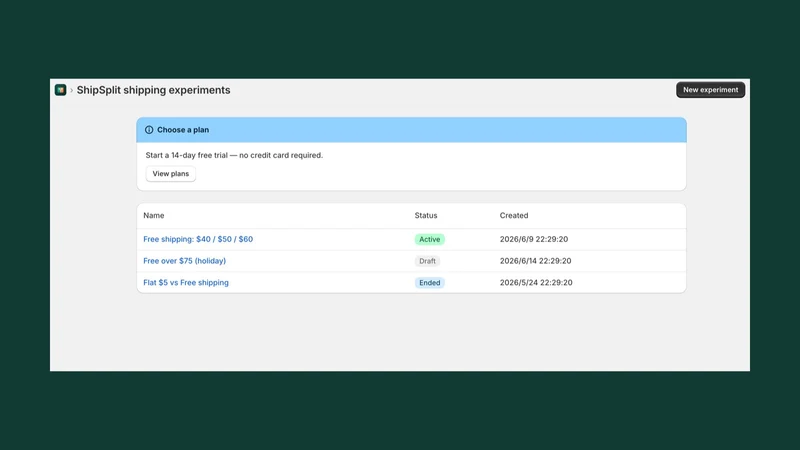Click the Choose a plan banner heading
The width and height of the screenshot is (800, 450).
183,130
